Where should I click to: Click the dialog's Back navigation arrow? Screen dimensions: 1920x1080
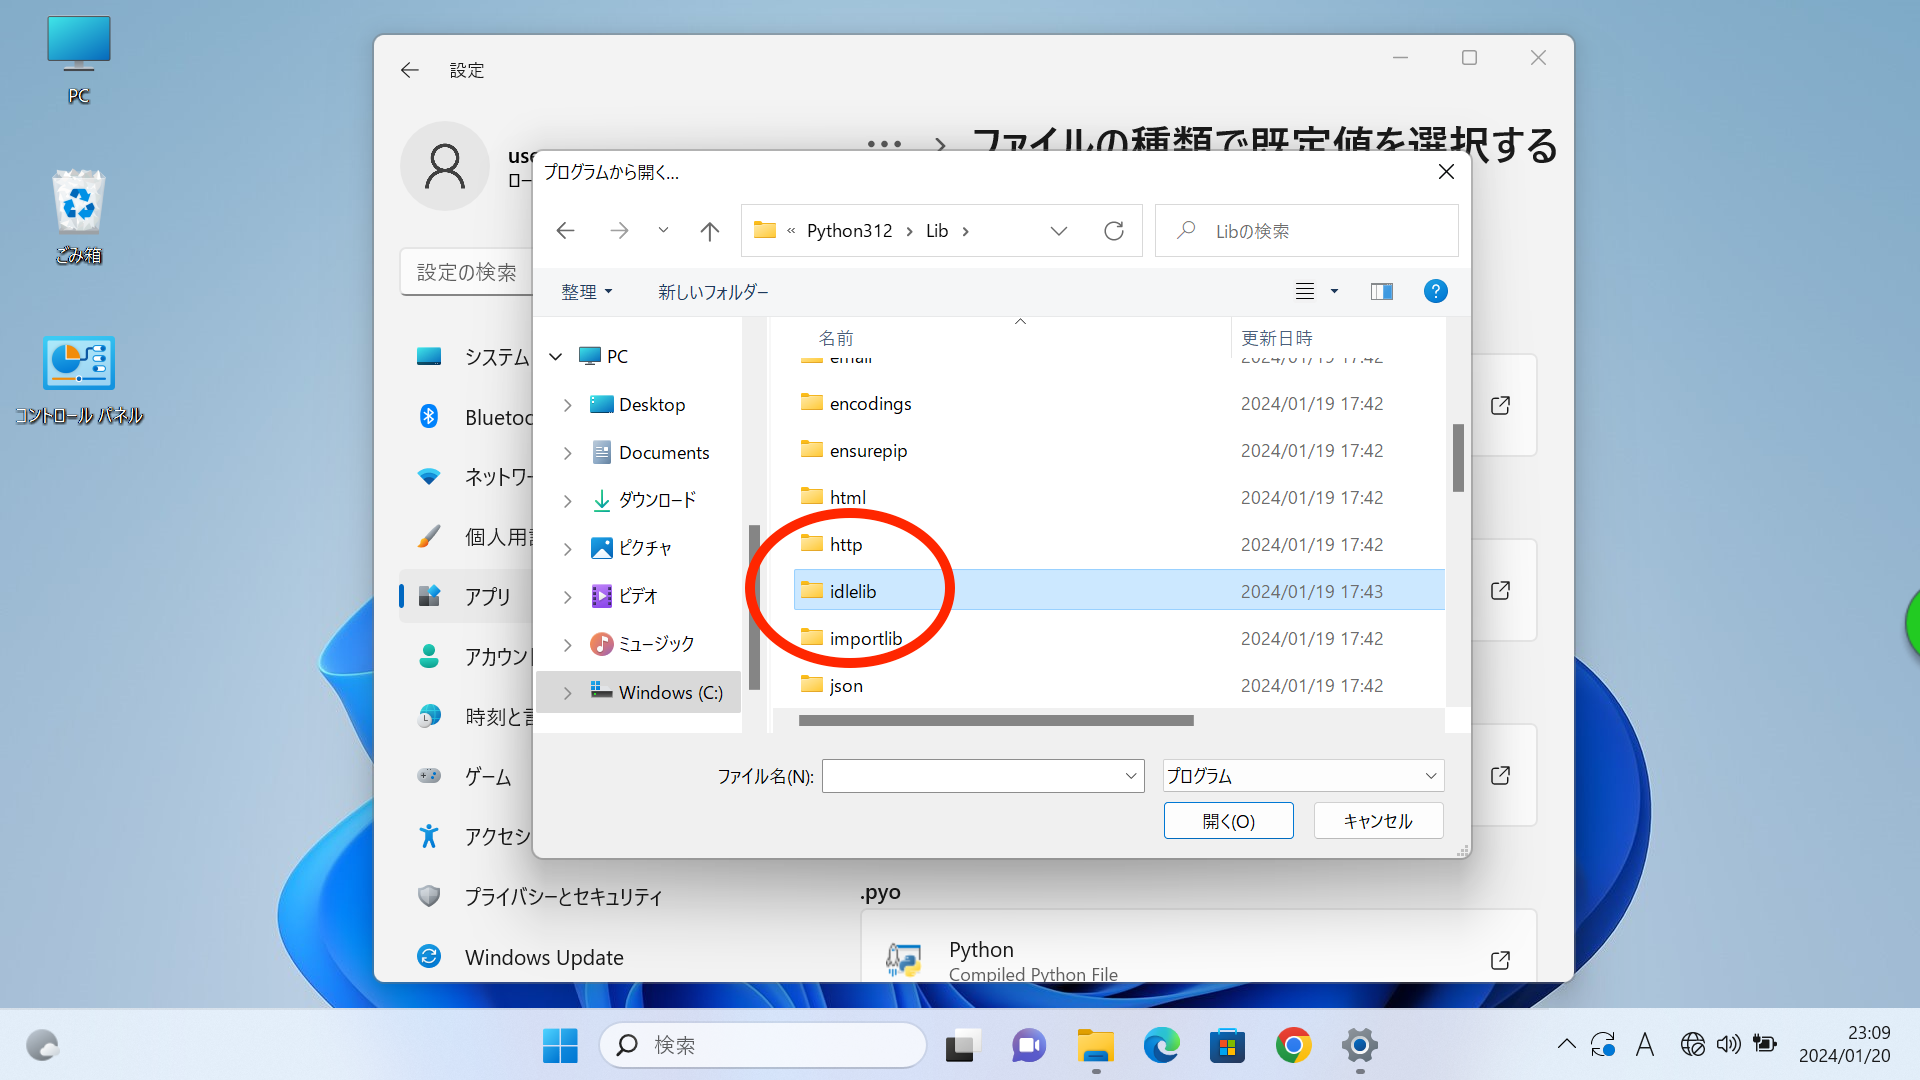[565, 231]
